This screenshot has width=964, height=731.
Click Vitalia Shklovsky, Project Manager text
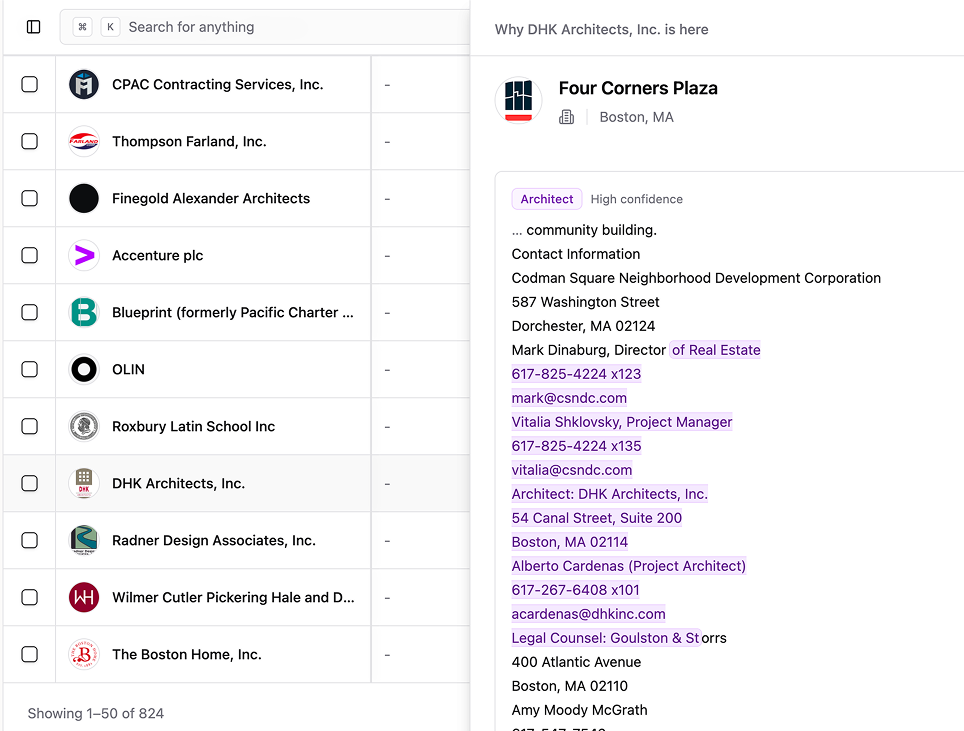point(622,422)
